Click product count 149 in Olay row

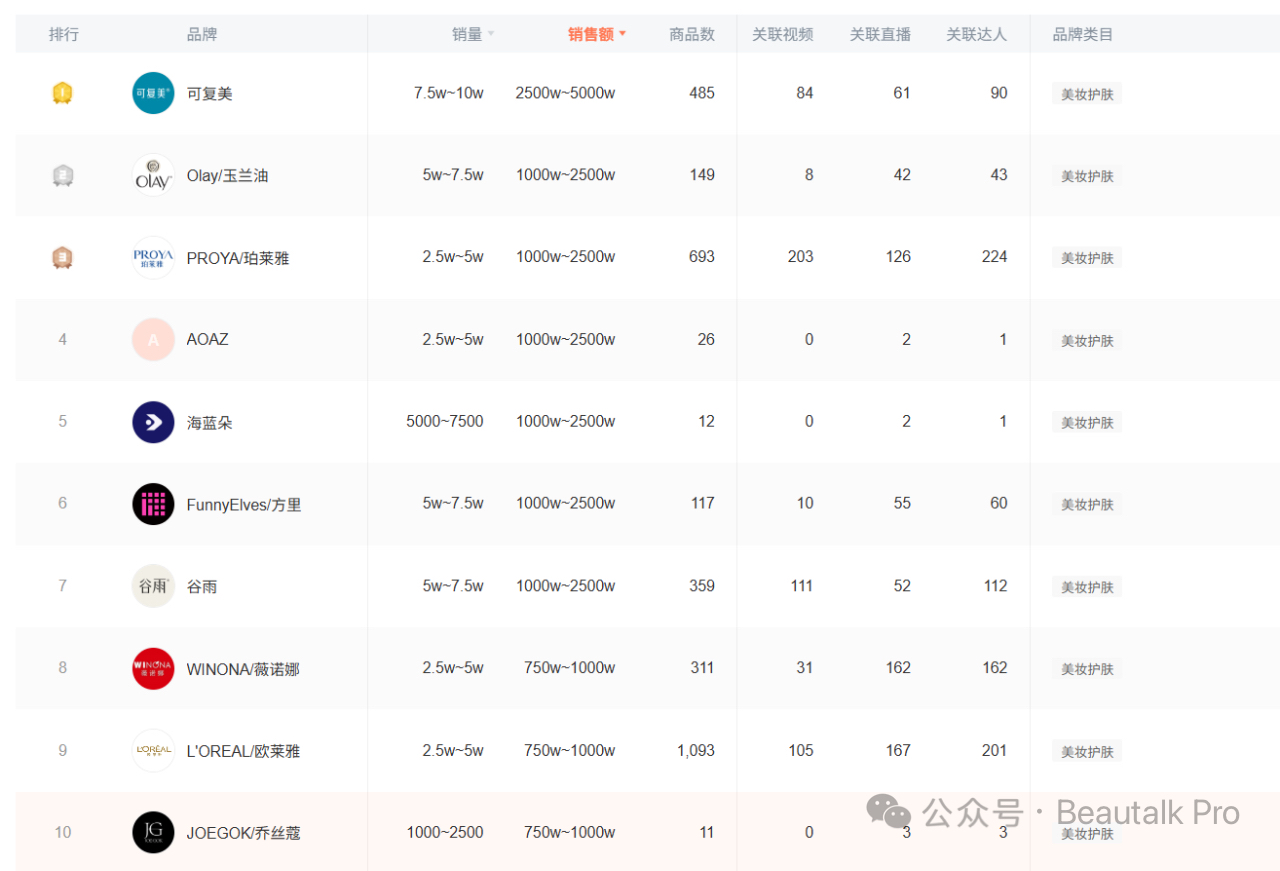[x=702, y=175]
